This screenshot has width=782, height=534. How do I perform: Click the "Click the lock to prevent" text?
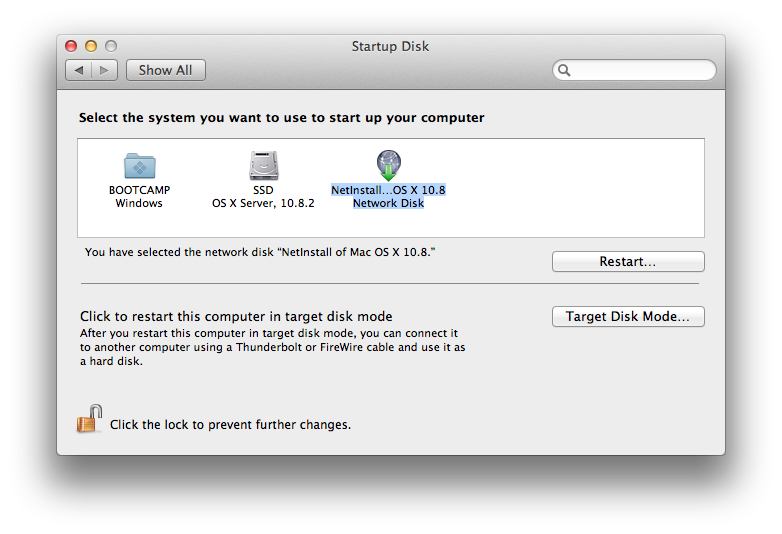230,425
